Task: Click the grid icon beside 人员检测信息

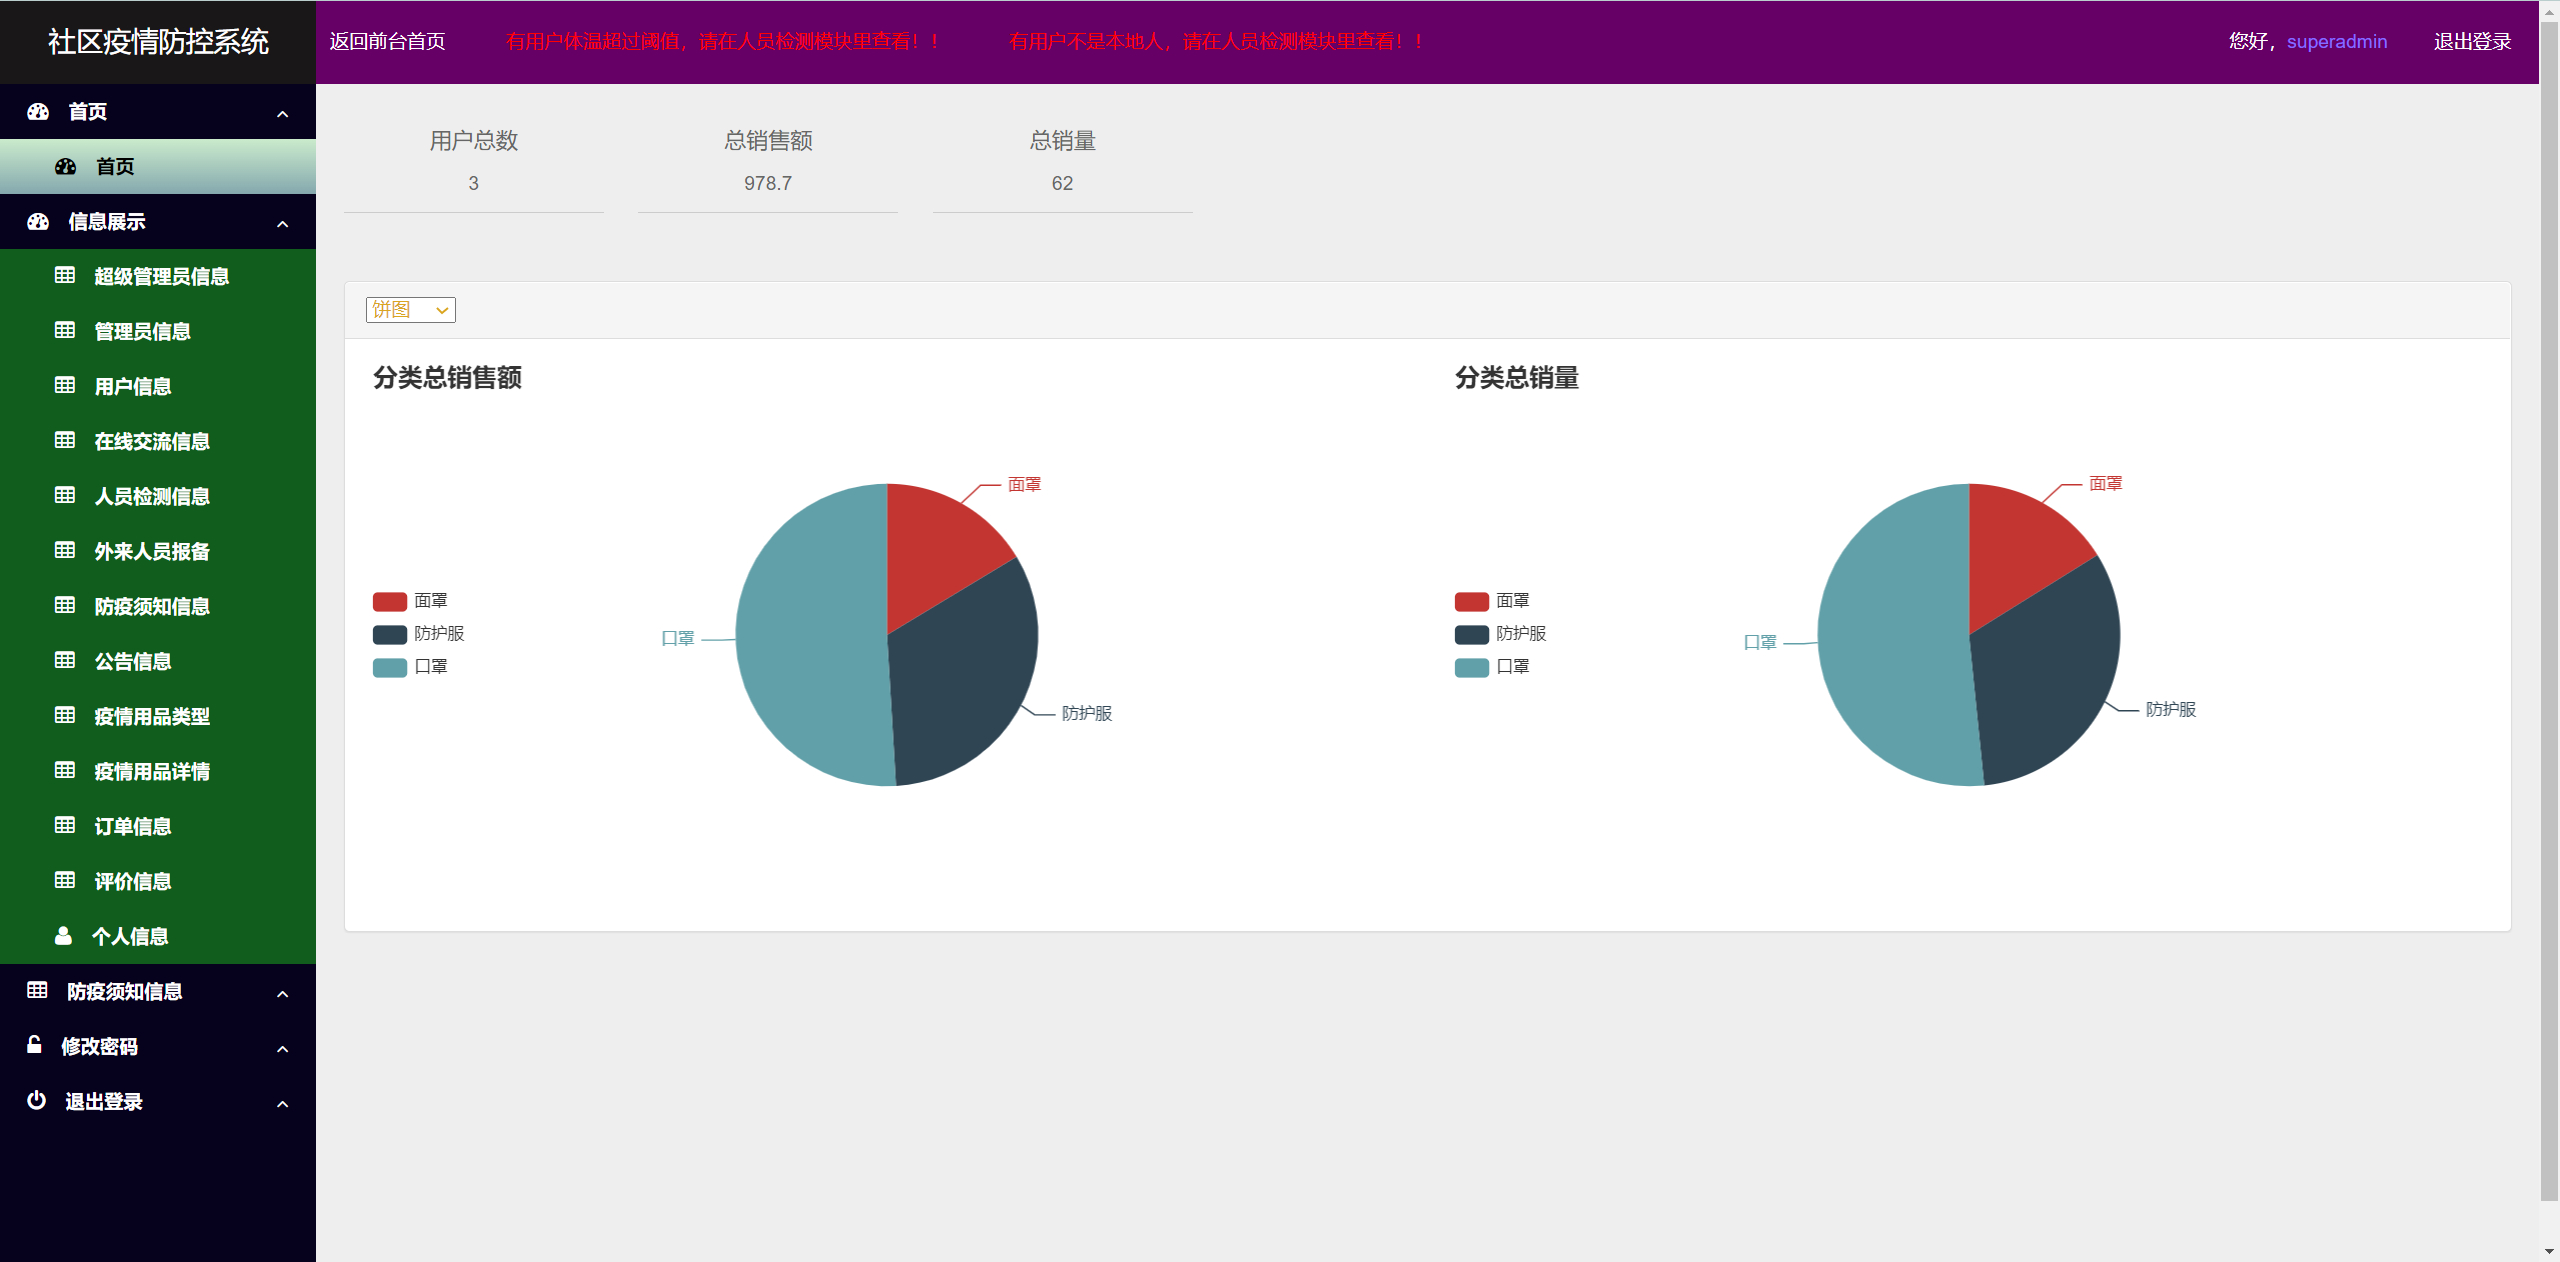Action: tap(65, 496)
